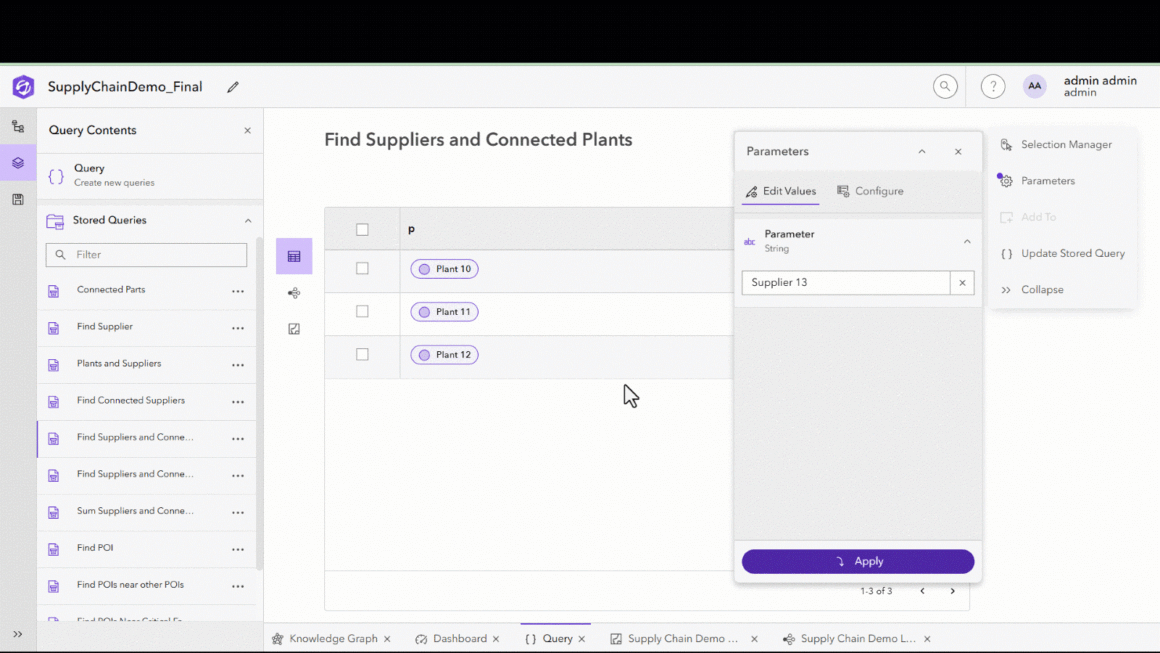Collapse the Stored Queries section
Image resolution: width=1160 pixels, height=653 pixels.
pos(248,221)
